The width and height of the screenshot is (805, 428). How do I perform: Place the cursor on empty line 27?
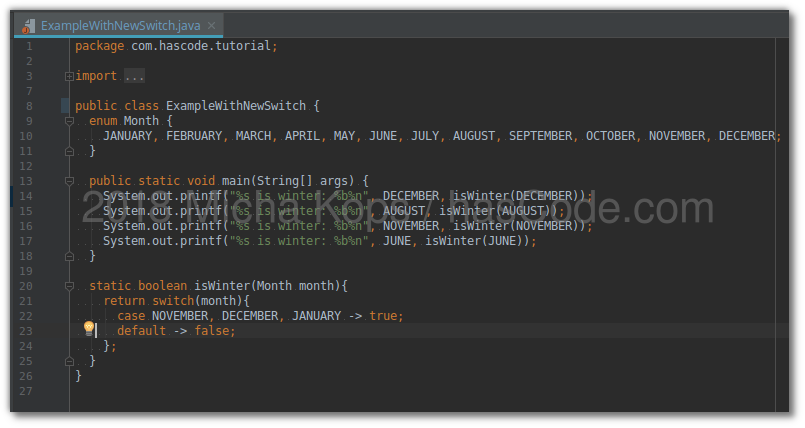click(x=300, y=391)
